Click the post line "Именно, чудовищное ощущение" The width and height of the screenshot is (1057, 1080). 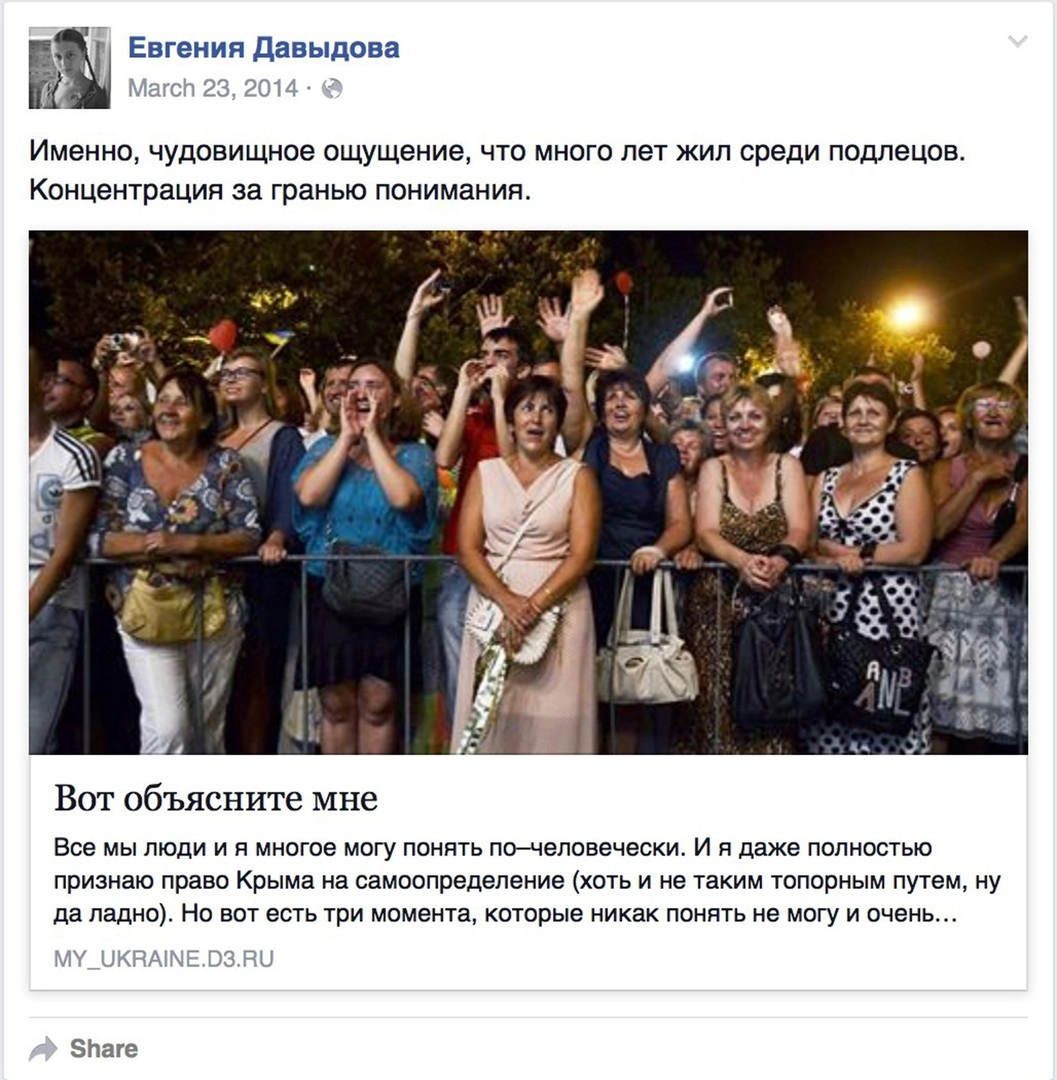pyautogui.click(x=497, y=151)
